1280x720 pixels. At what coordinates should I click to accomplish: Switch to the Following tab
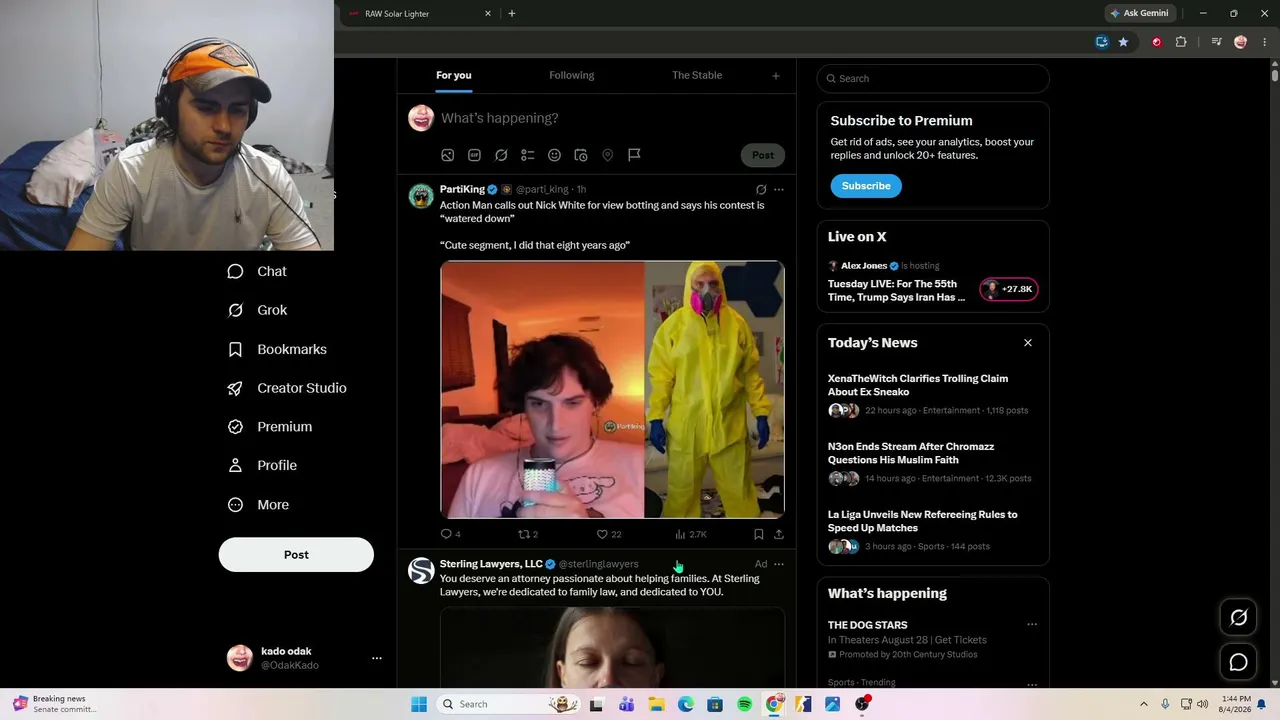(x=571, y=75)
